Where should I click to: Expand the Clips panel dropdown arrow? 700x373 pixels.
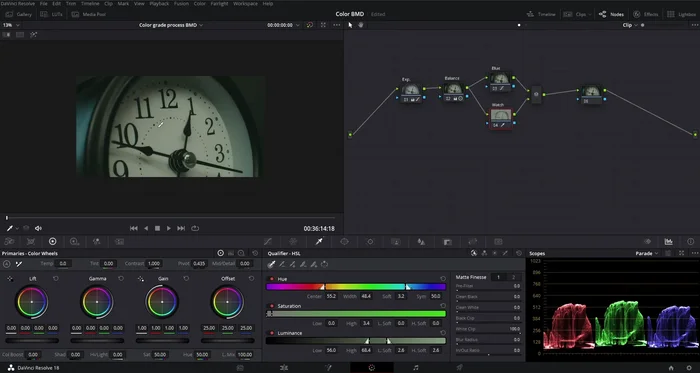click(590, 14)
